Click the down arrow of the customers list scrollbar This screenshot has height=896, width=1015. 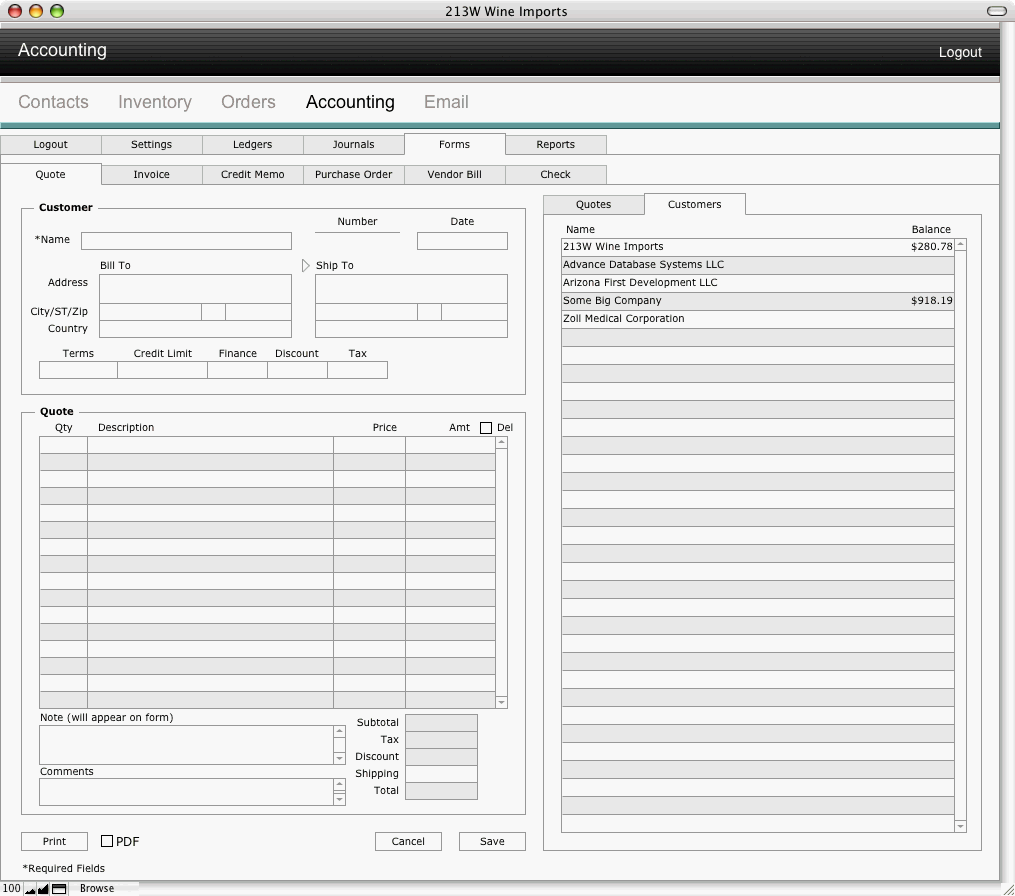[x=961, y=826]
